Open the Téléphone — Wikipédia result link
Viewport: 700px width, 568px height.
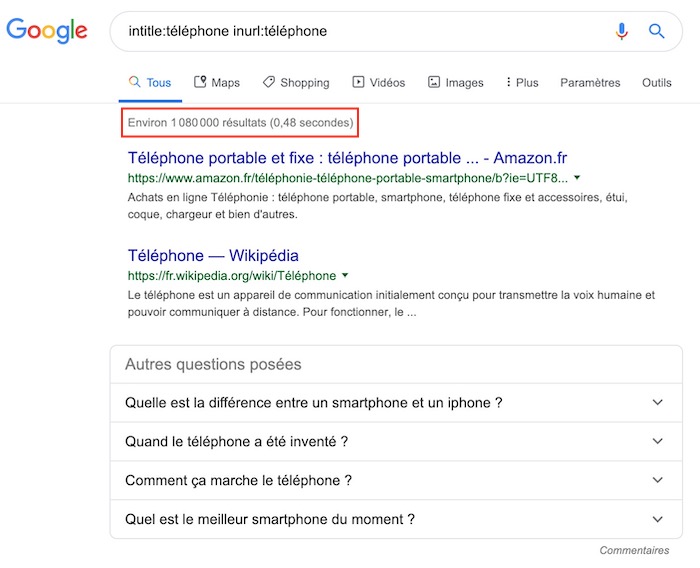tap(213, 255)
